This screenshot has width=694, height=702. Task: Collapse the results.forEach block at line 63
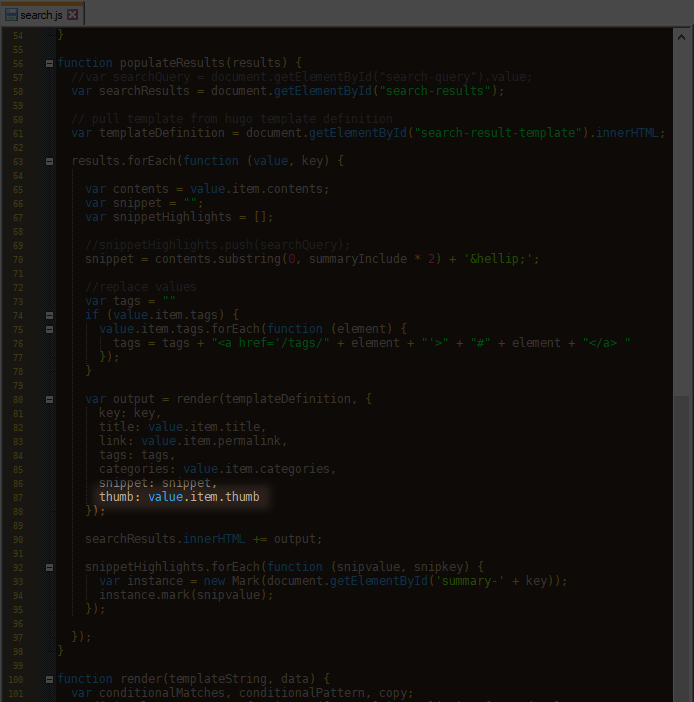point(49,161)
